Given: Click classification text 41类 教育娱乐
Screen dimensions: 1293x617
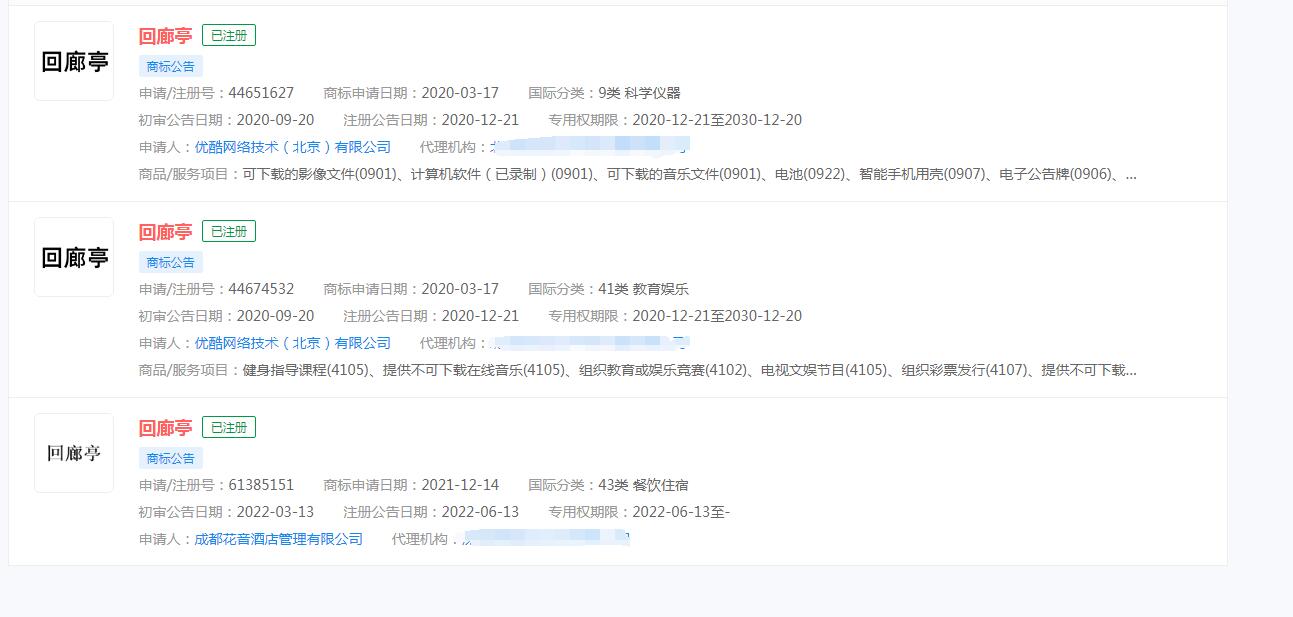Looking at the screenshot, I should [x=643, y=289].
